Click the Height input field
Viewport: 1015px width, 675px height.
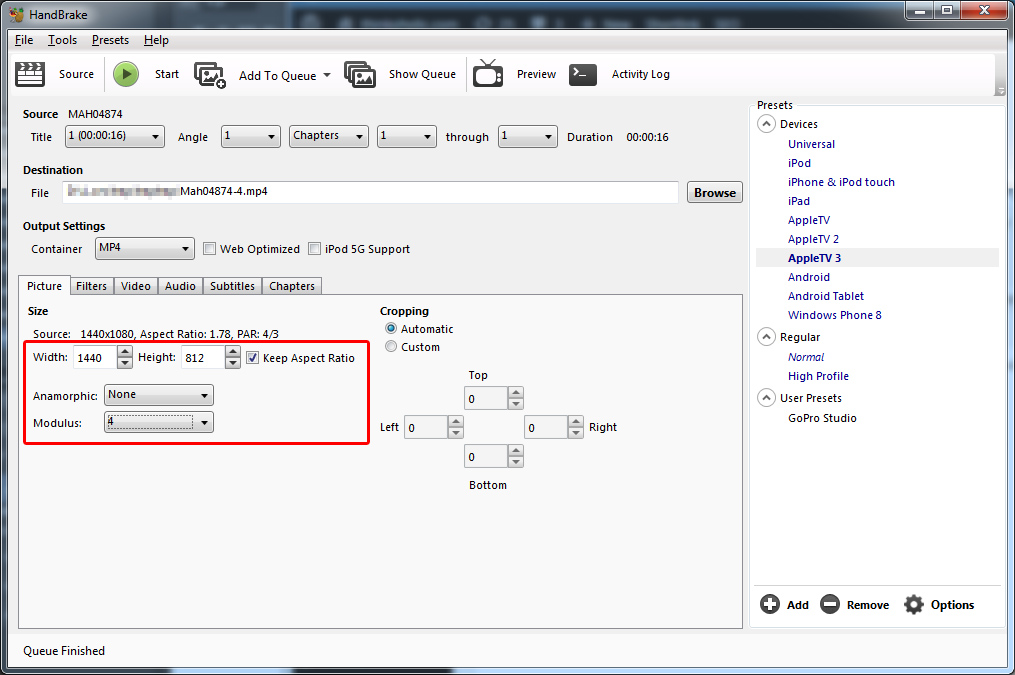[203, 357]
